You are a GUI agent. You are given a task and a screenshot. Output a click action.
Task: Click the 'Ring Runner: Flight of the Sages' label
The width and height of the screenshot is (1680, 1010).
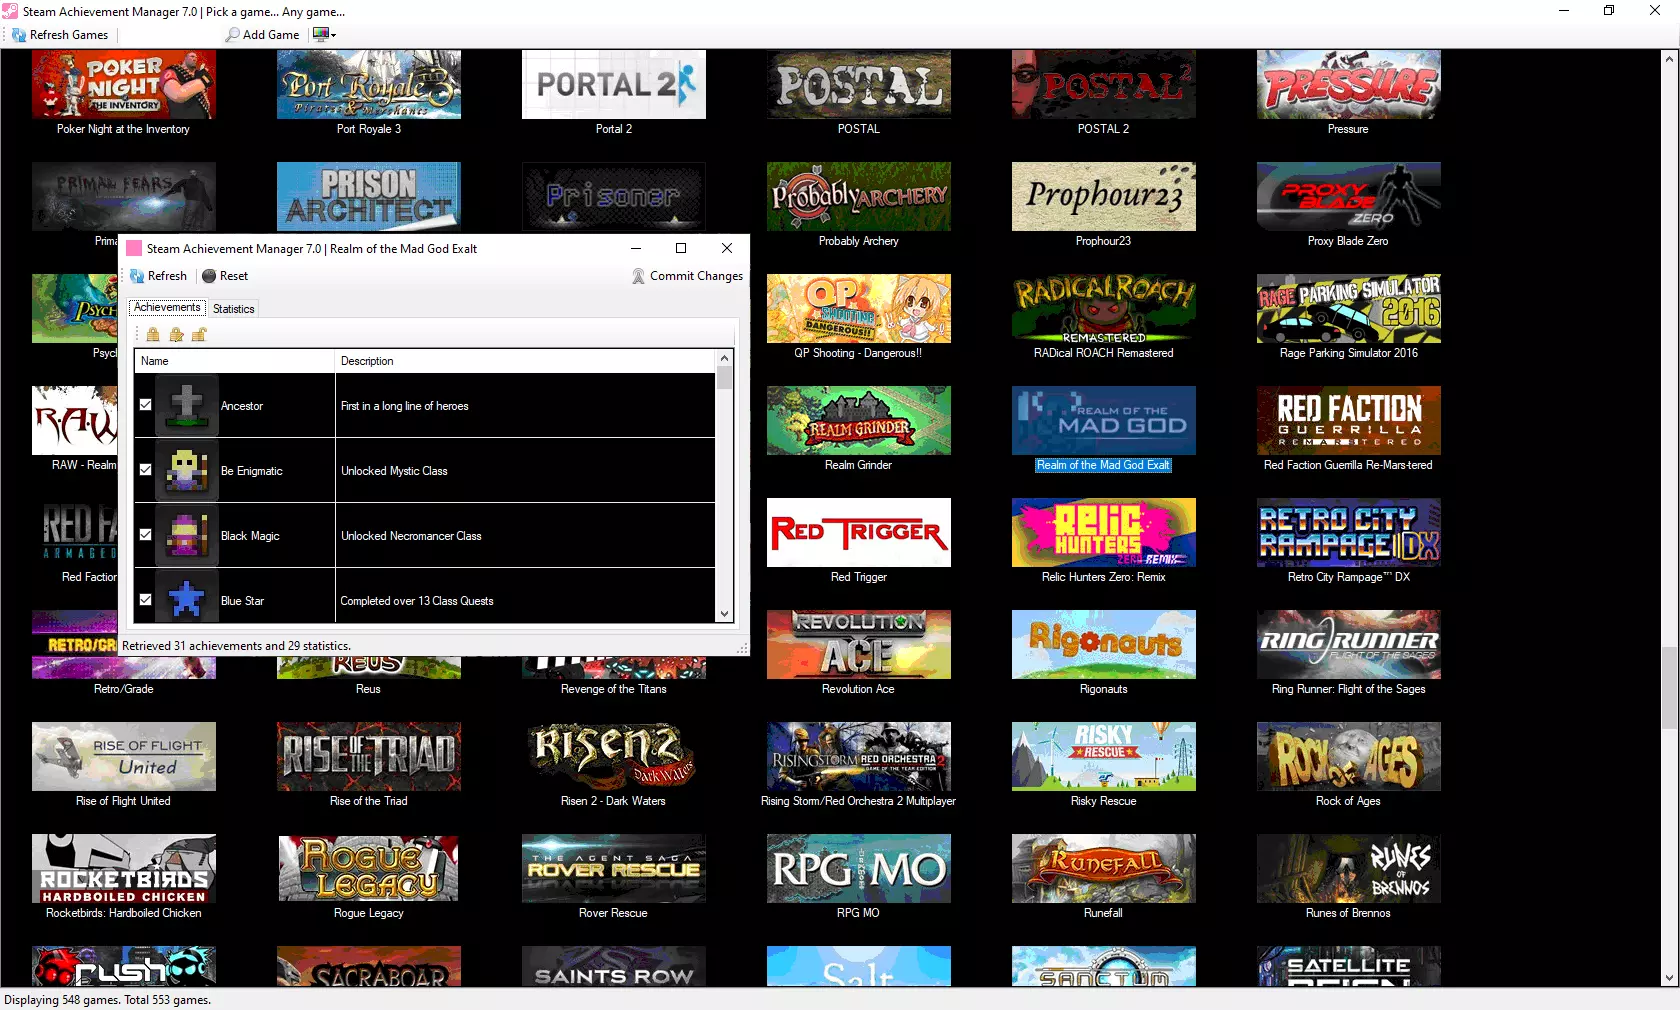coord(1349,689)
